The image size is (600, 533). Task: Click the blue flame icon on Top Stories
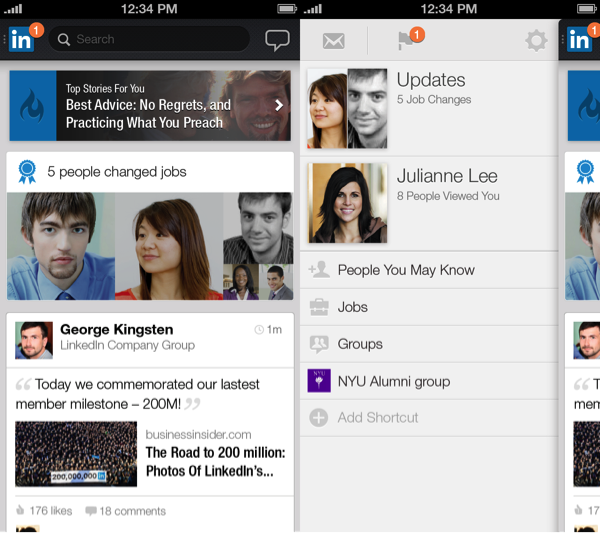[x=33, y=106]
